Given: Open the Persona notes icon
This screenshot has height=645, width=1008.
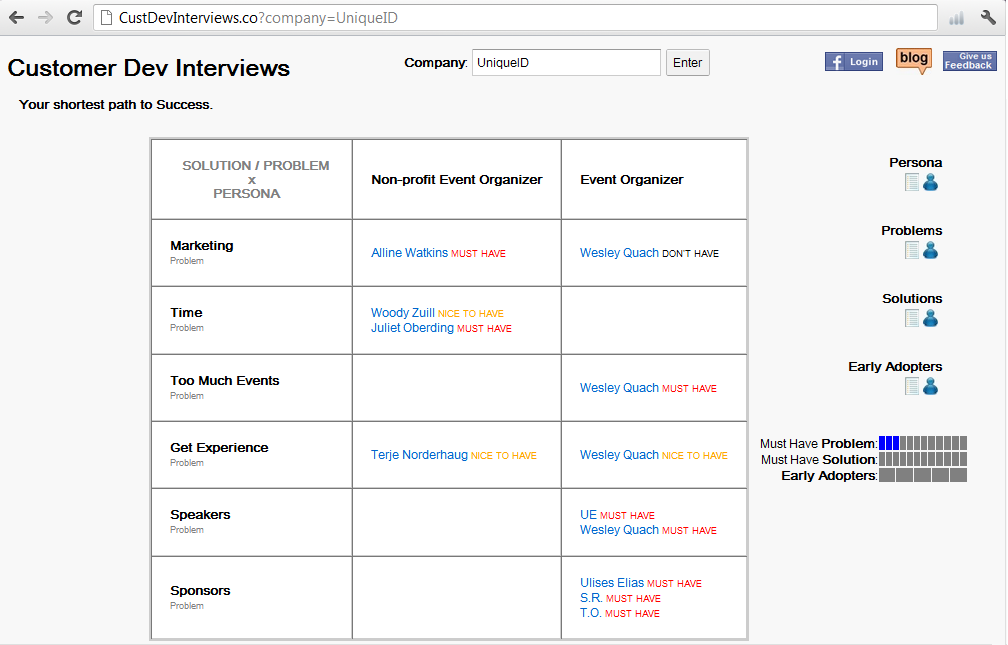Looking at the screenshot, I should point(911,182).
